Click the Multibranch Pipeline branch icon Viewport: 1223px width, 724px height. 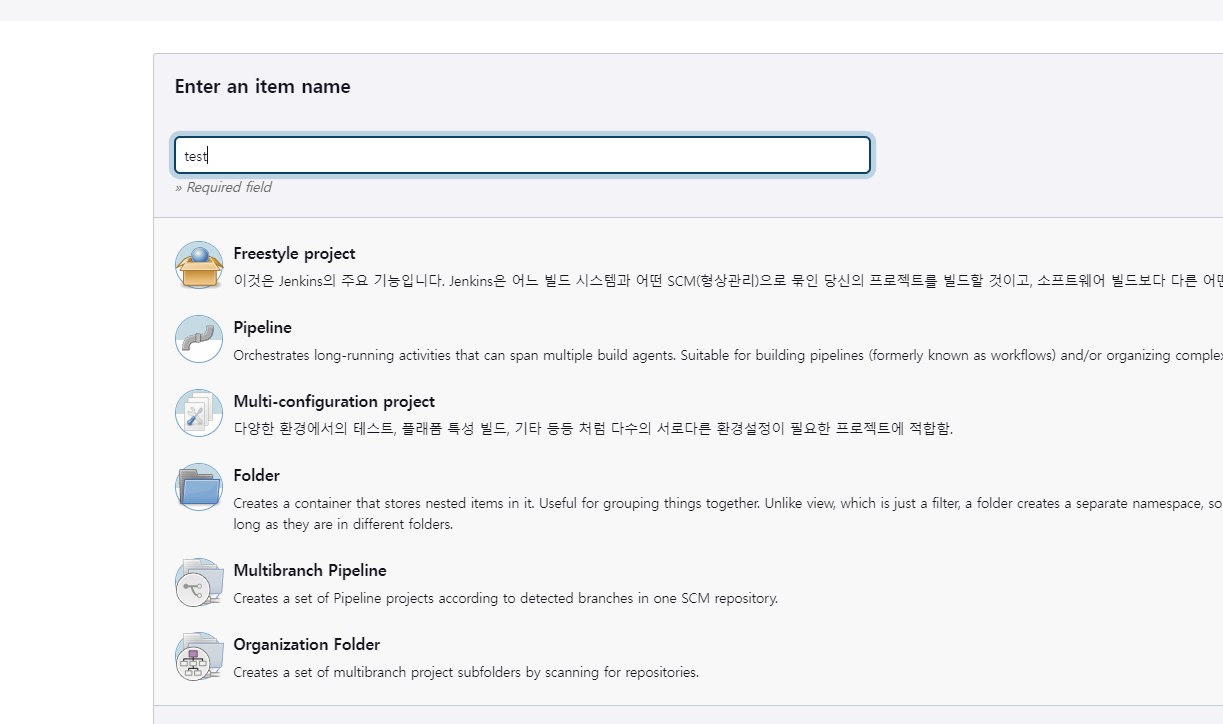199,582
